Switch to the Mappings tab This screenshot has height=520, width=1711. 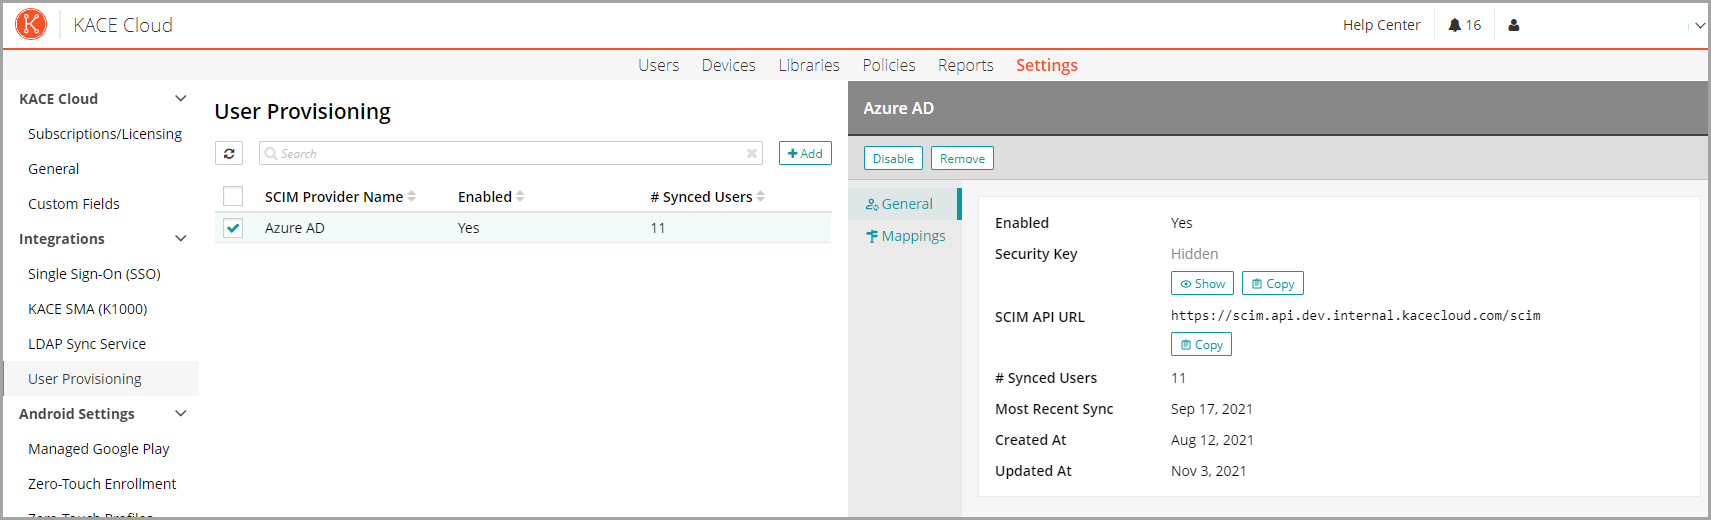pos(906,236)
